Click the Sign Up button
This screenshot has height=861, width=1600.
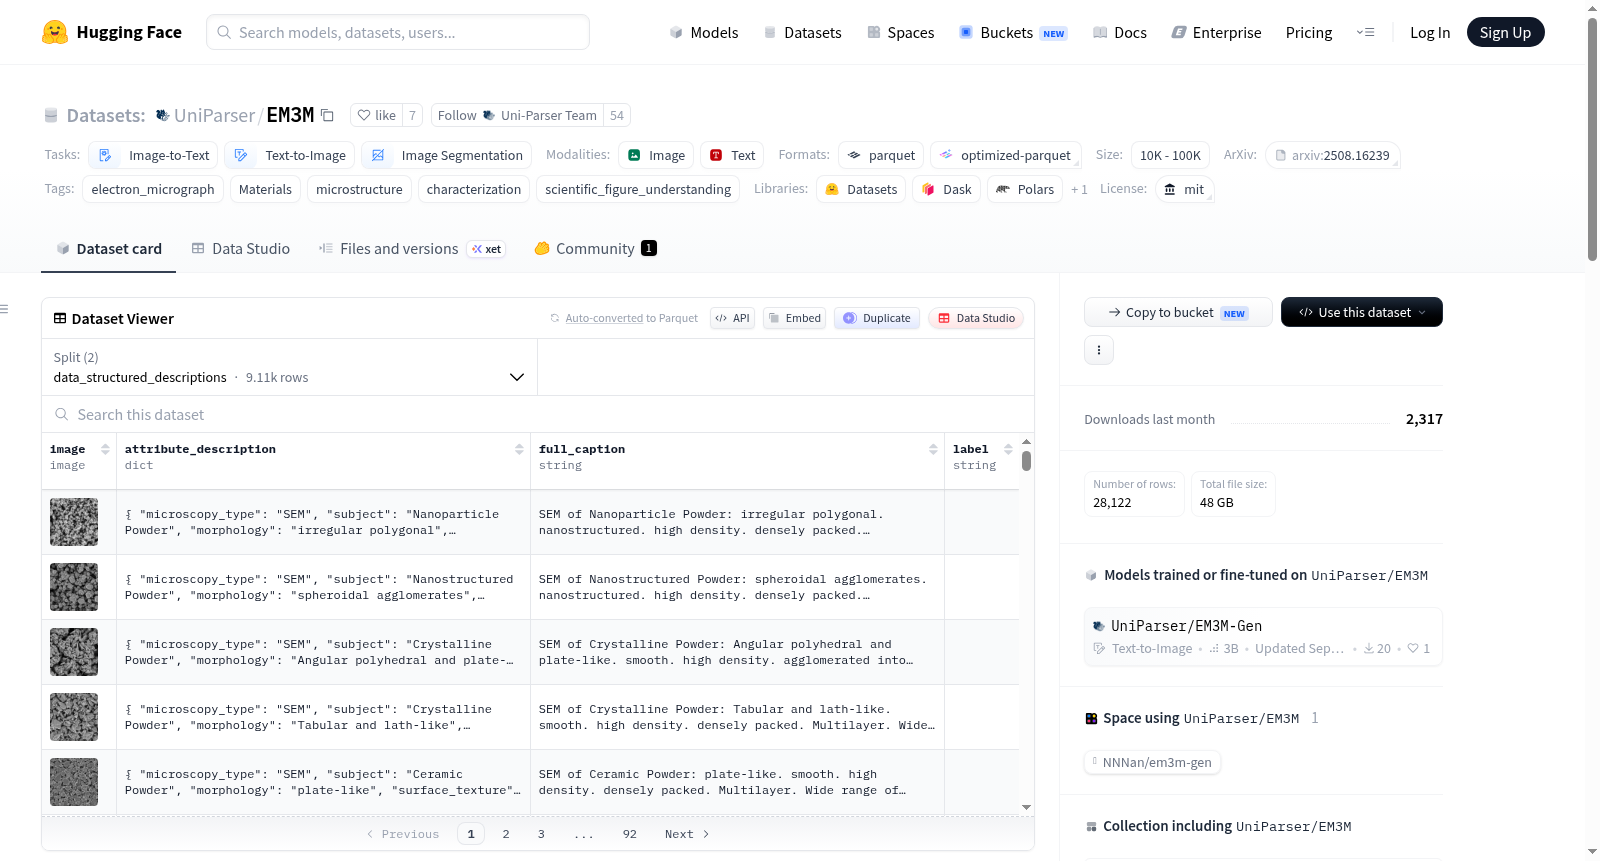[x=1505, y=32]
